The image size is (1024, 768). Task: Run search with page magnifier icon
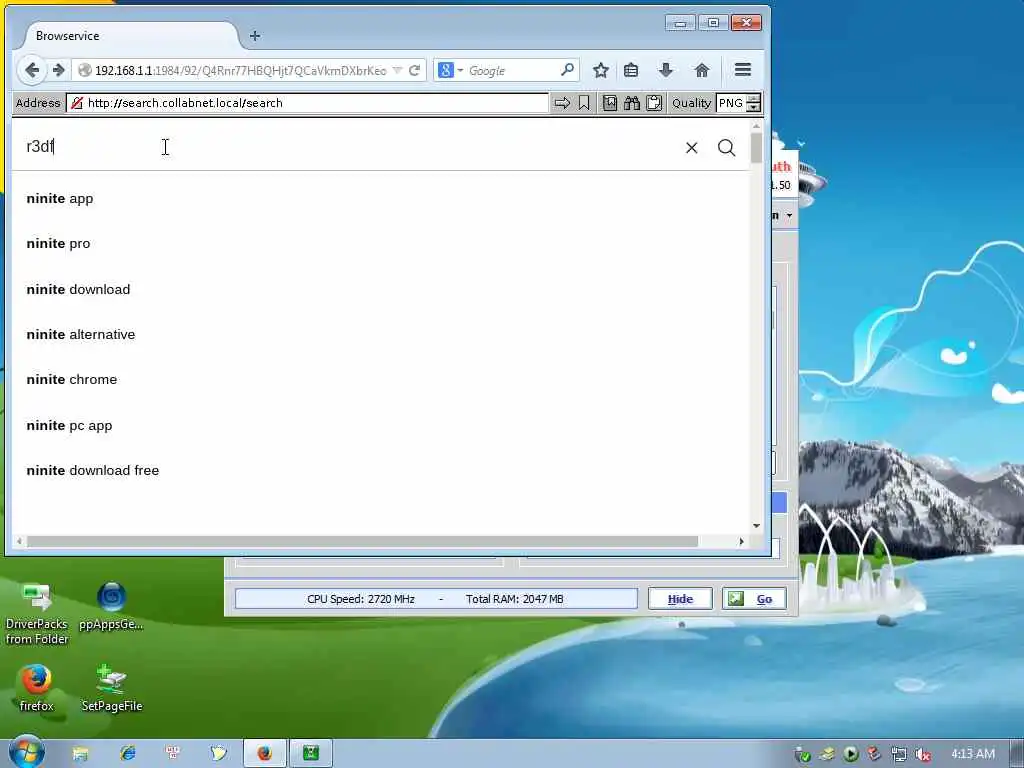click(726, 148)
